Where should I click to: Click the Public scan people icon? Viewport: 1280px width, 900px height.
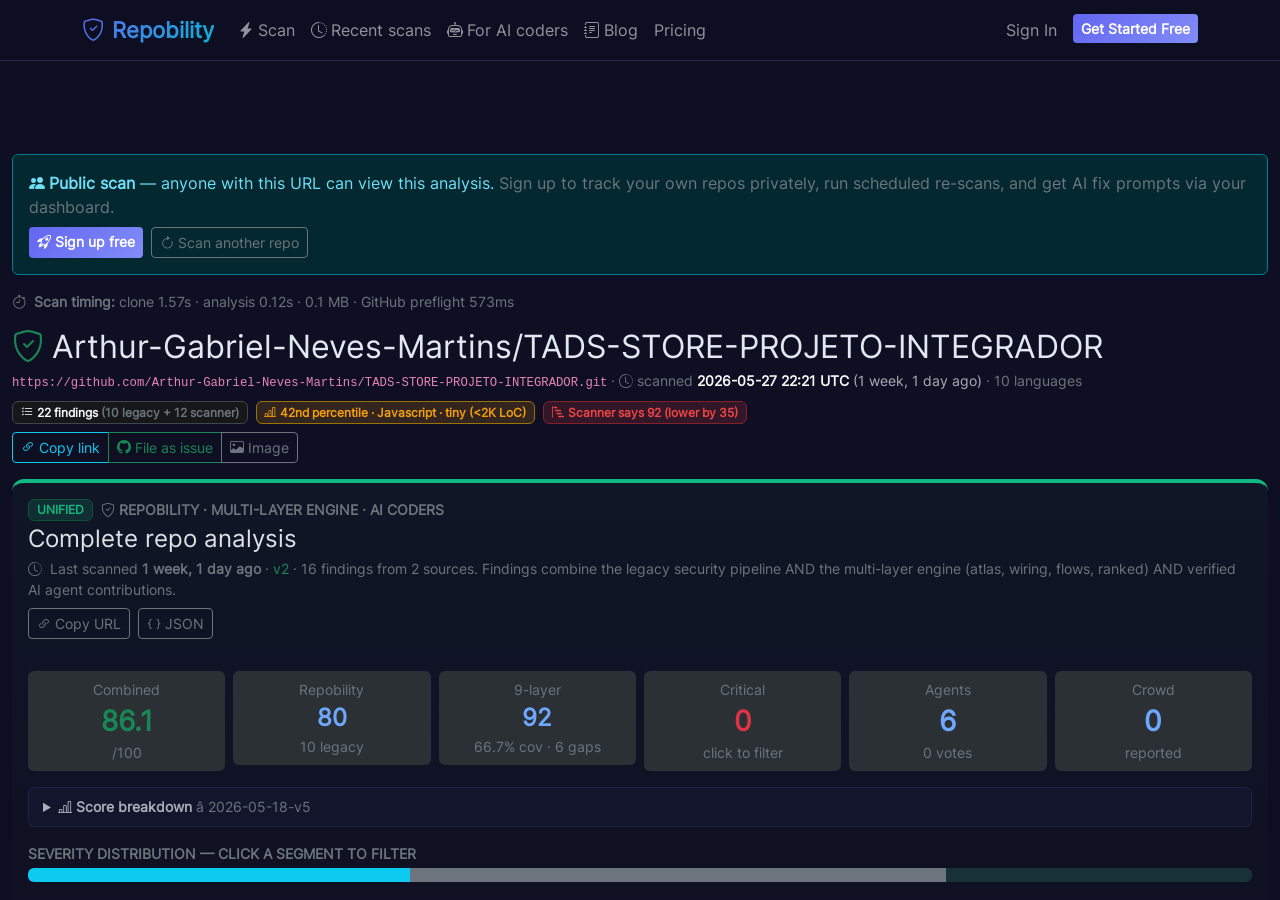(37, 183)
